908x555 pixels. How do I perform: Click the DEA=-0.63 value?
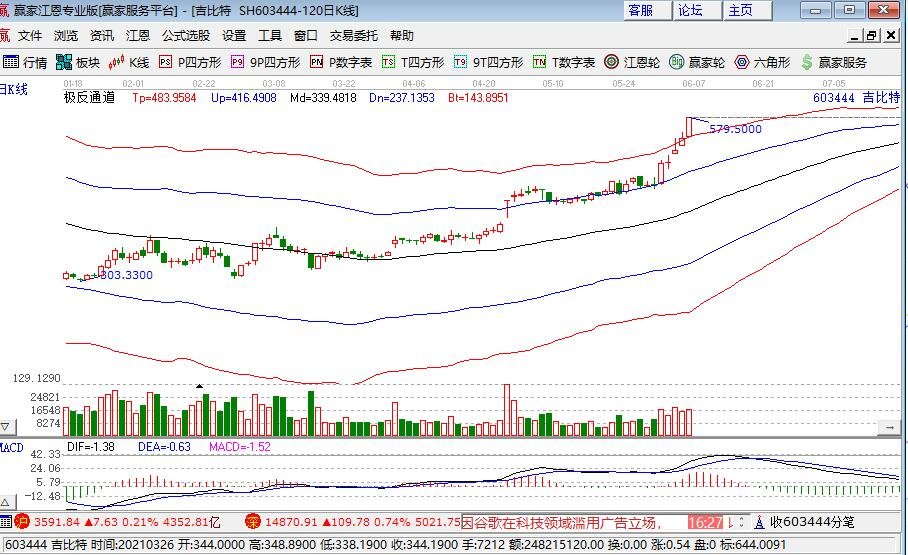coord(164,447)
